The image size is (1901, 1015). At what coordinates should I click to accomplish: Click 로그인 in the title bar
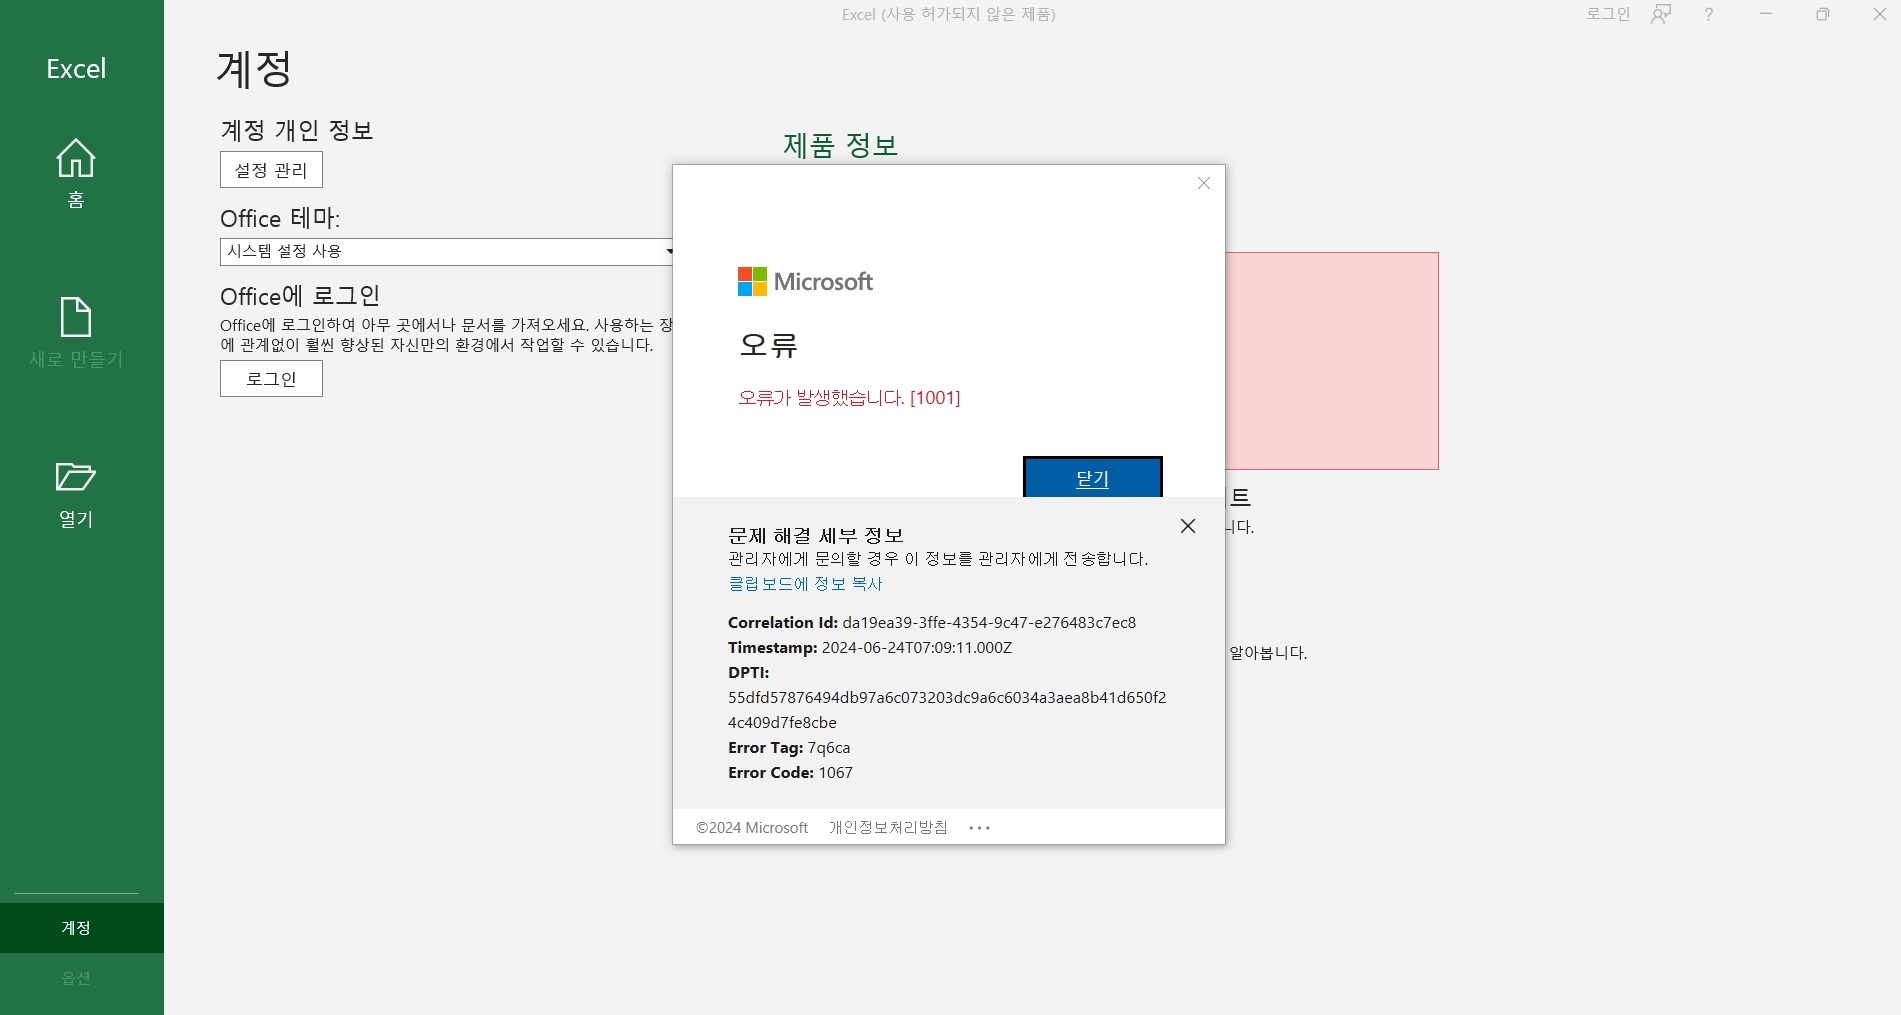[1608, 14]
